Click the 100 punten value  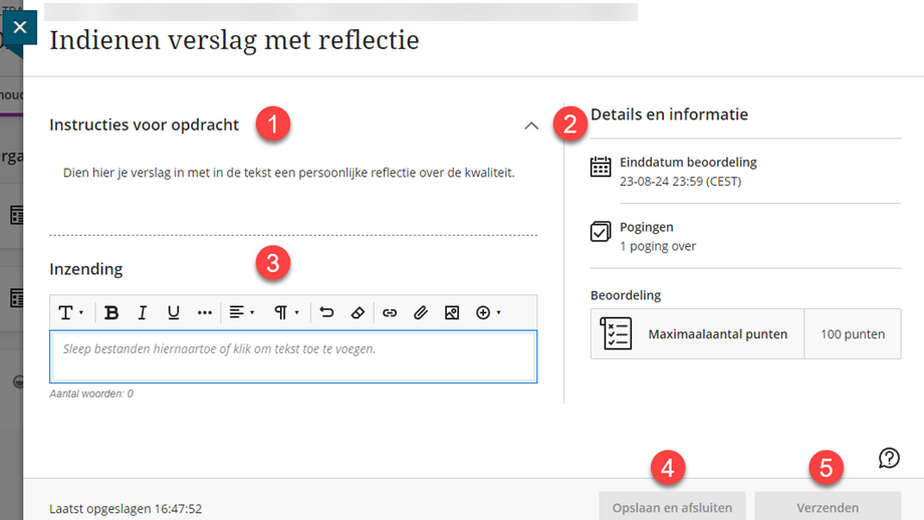853,334
